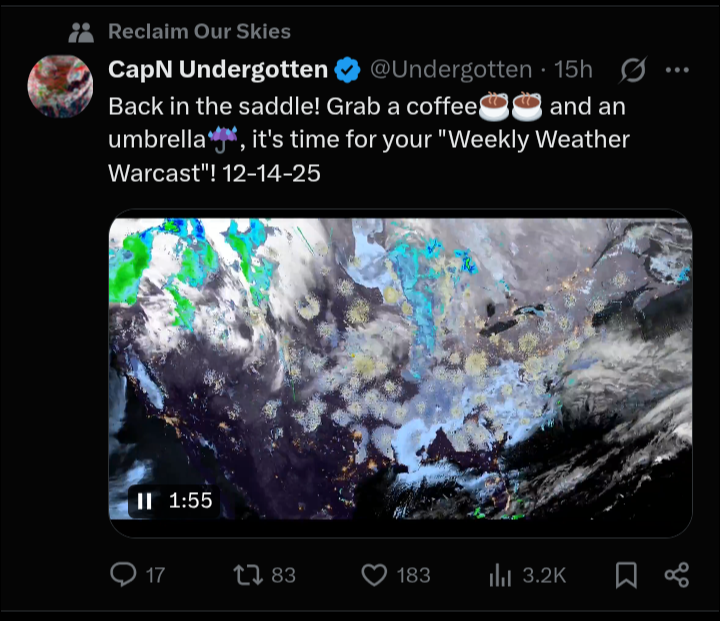Open the view analytics bar chart icon

499,574
